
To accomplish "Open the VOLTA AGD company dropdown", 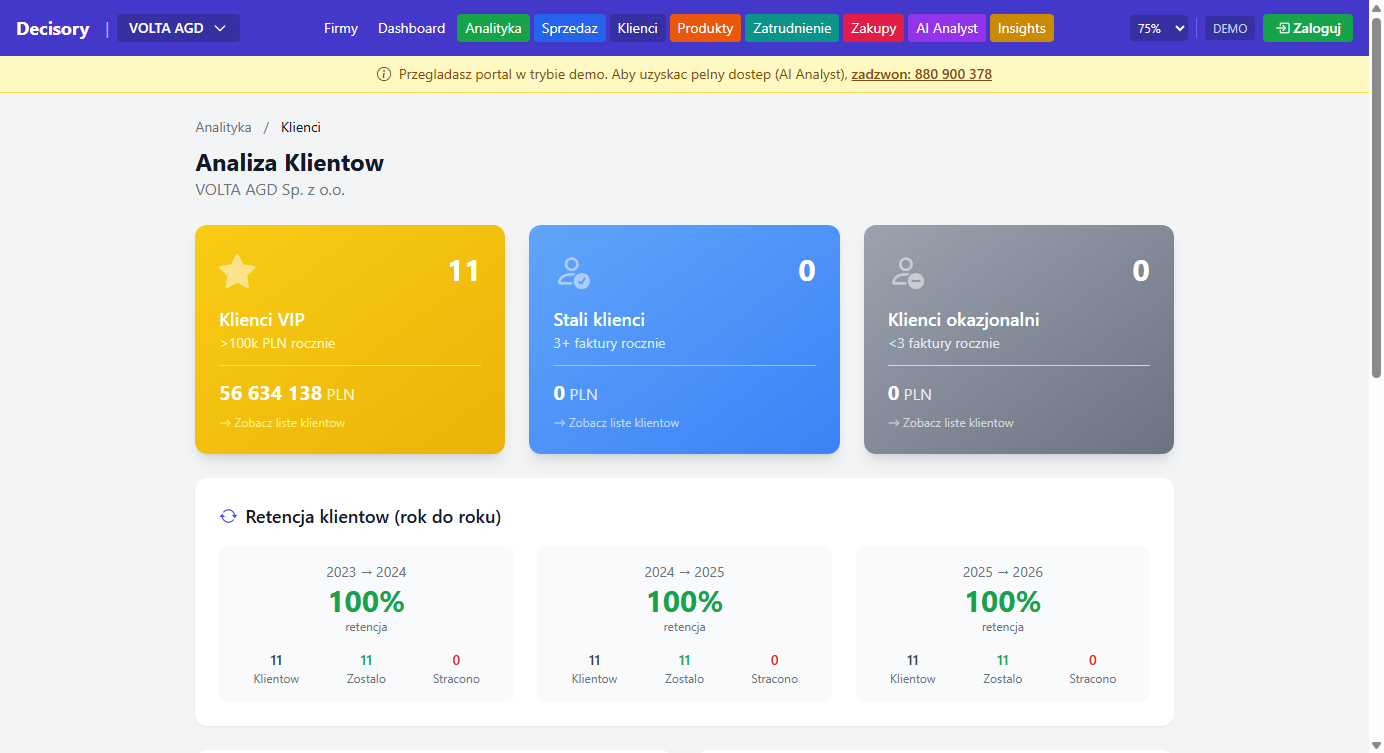I will (178, 28).
